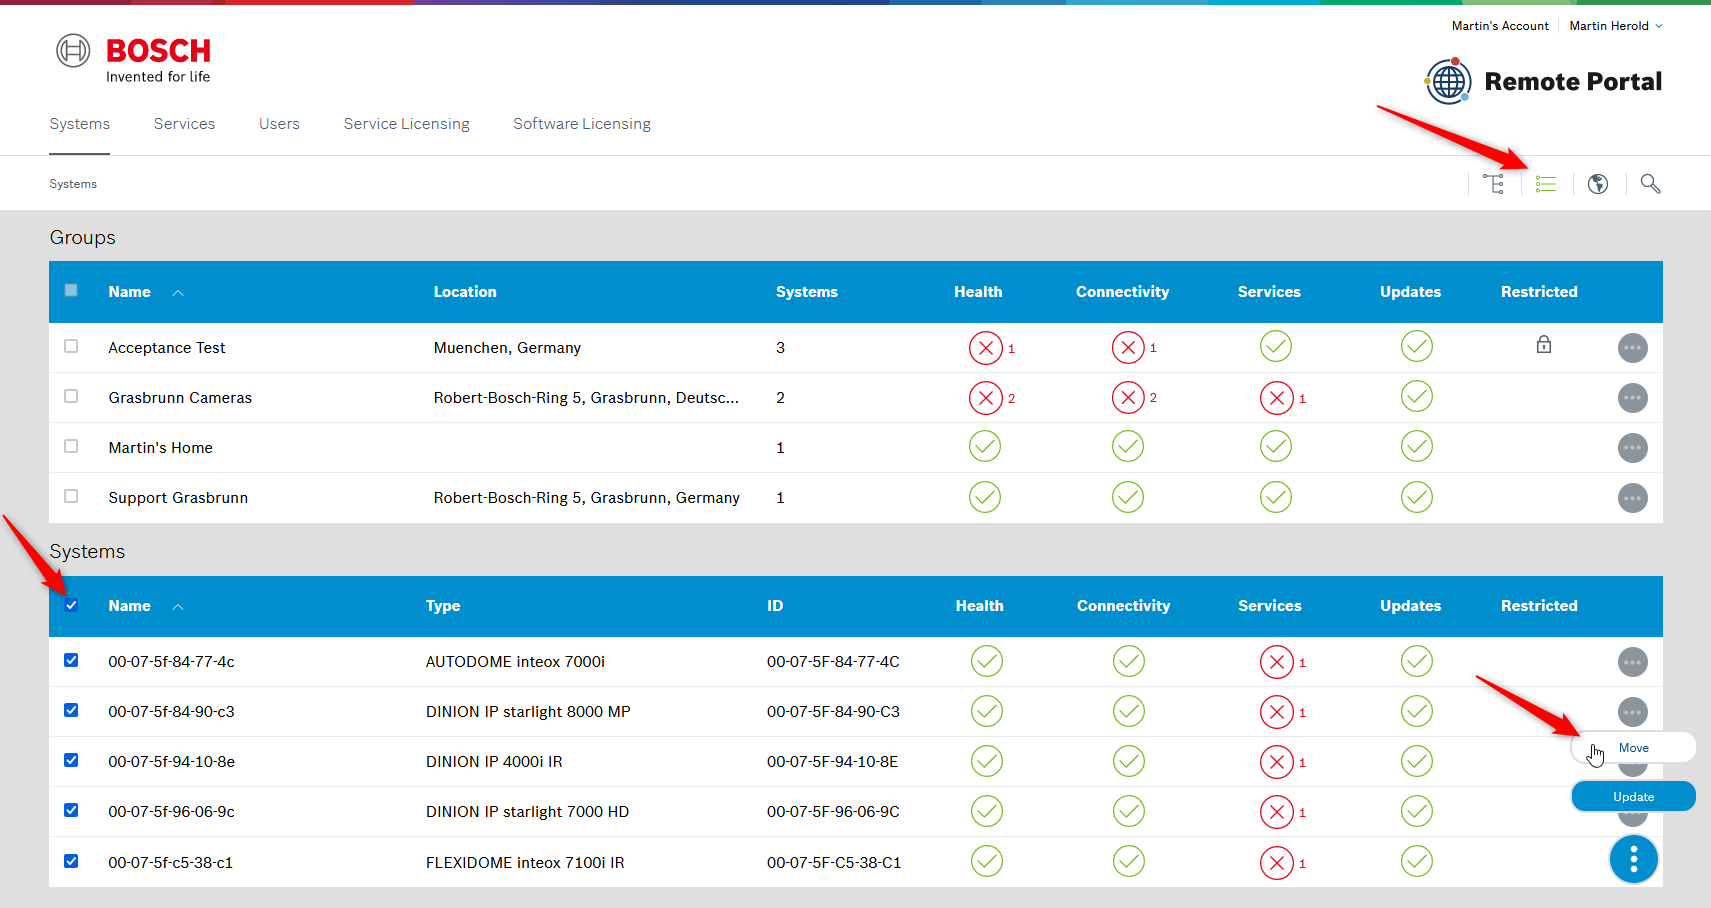
Task: Open more options for Martin's Home group
Action: pyautogui.click(x=1633, y=448)
